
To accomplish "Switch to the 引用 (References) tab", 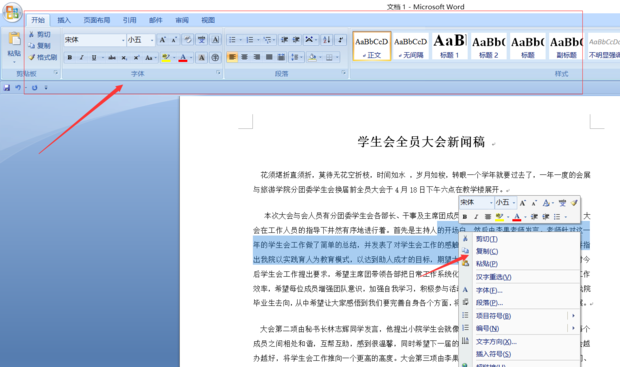I will 129,20.
